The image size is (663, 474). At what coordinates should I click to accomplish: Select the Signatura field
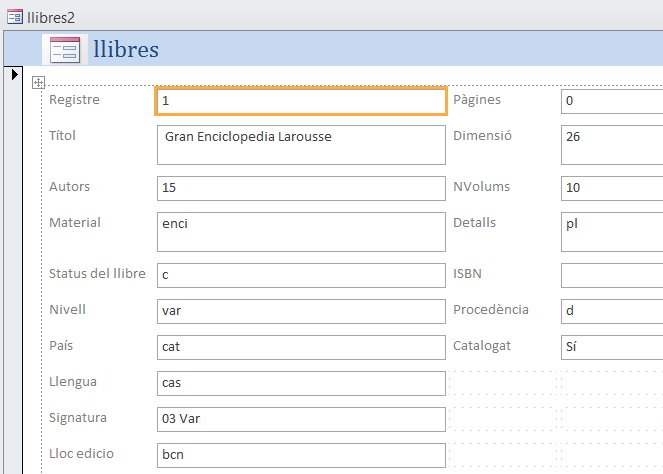pyautogui.click(x=301, y=419)
